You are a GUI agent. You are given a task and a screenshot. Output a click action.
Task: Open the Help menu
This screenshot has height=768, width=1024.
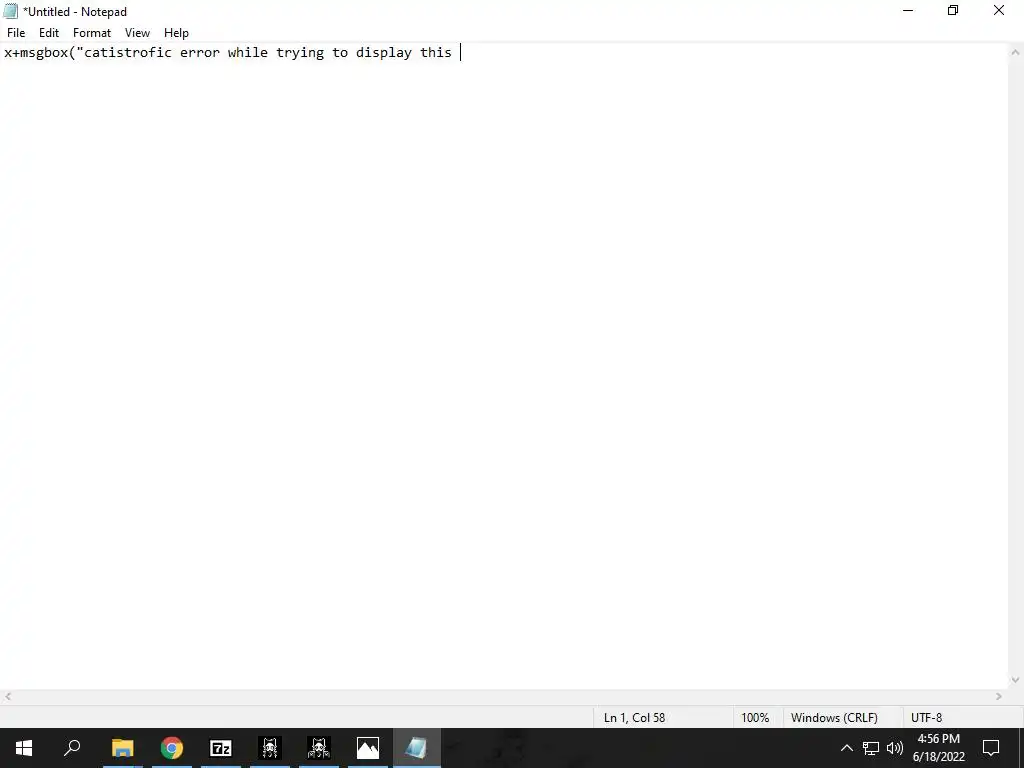[176, 33]
